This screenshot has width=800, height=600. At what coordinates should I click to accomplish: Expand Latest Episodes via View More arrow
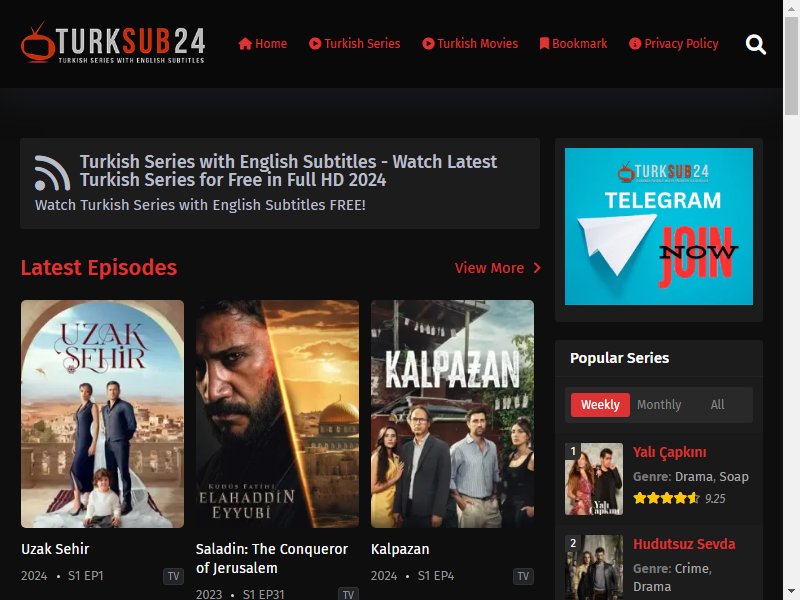[537, 268]
